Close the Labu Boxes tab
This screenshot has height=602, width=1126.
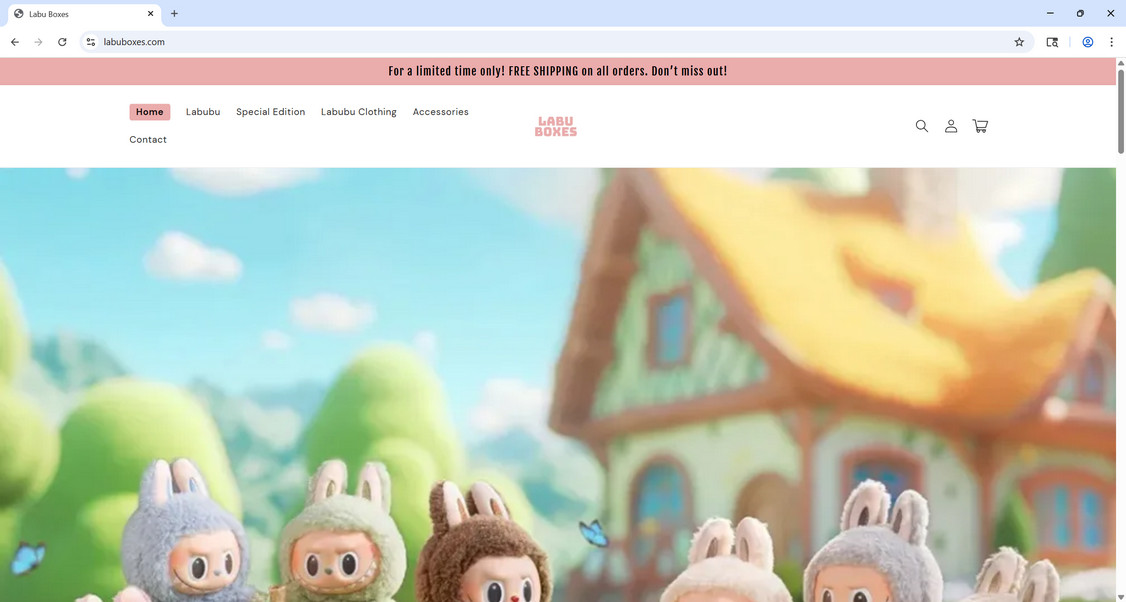(x=150, y=14)
